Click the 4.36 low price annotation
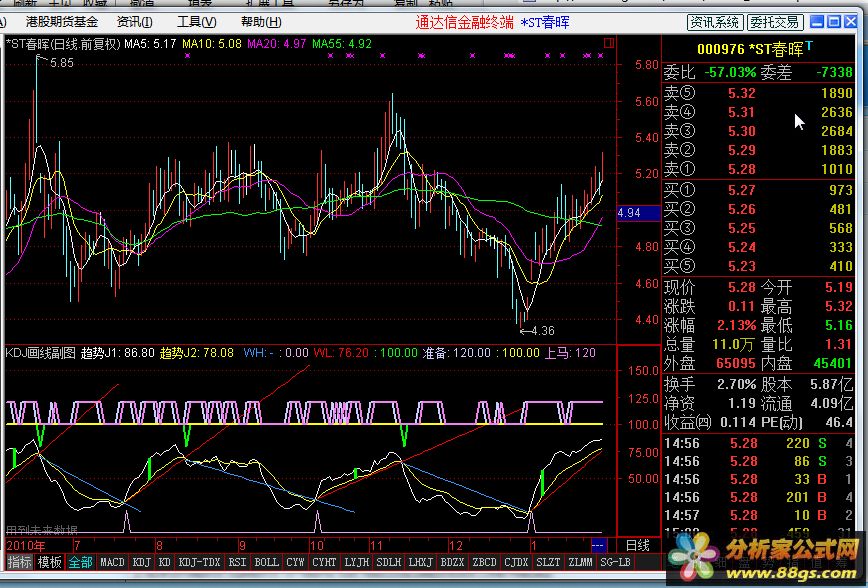The height and width of the screenshot is (588, 868). (x=542, y=331)
